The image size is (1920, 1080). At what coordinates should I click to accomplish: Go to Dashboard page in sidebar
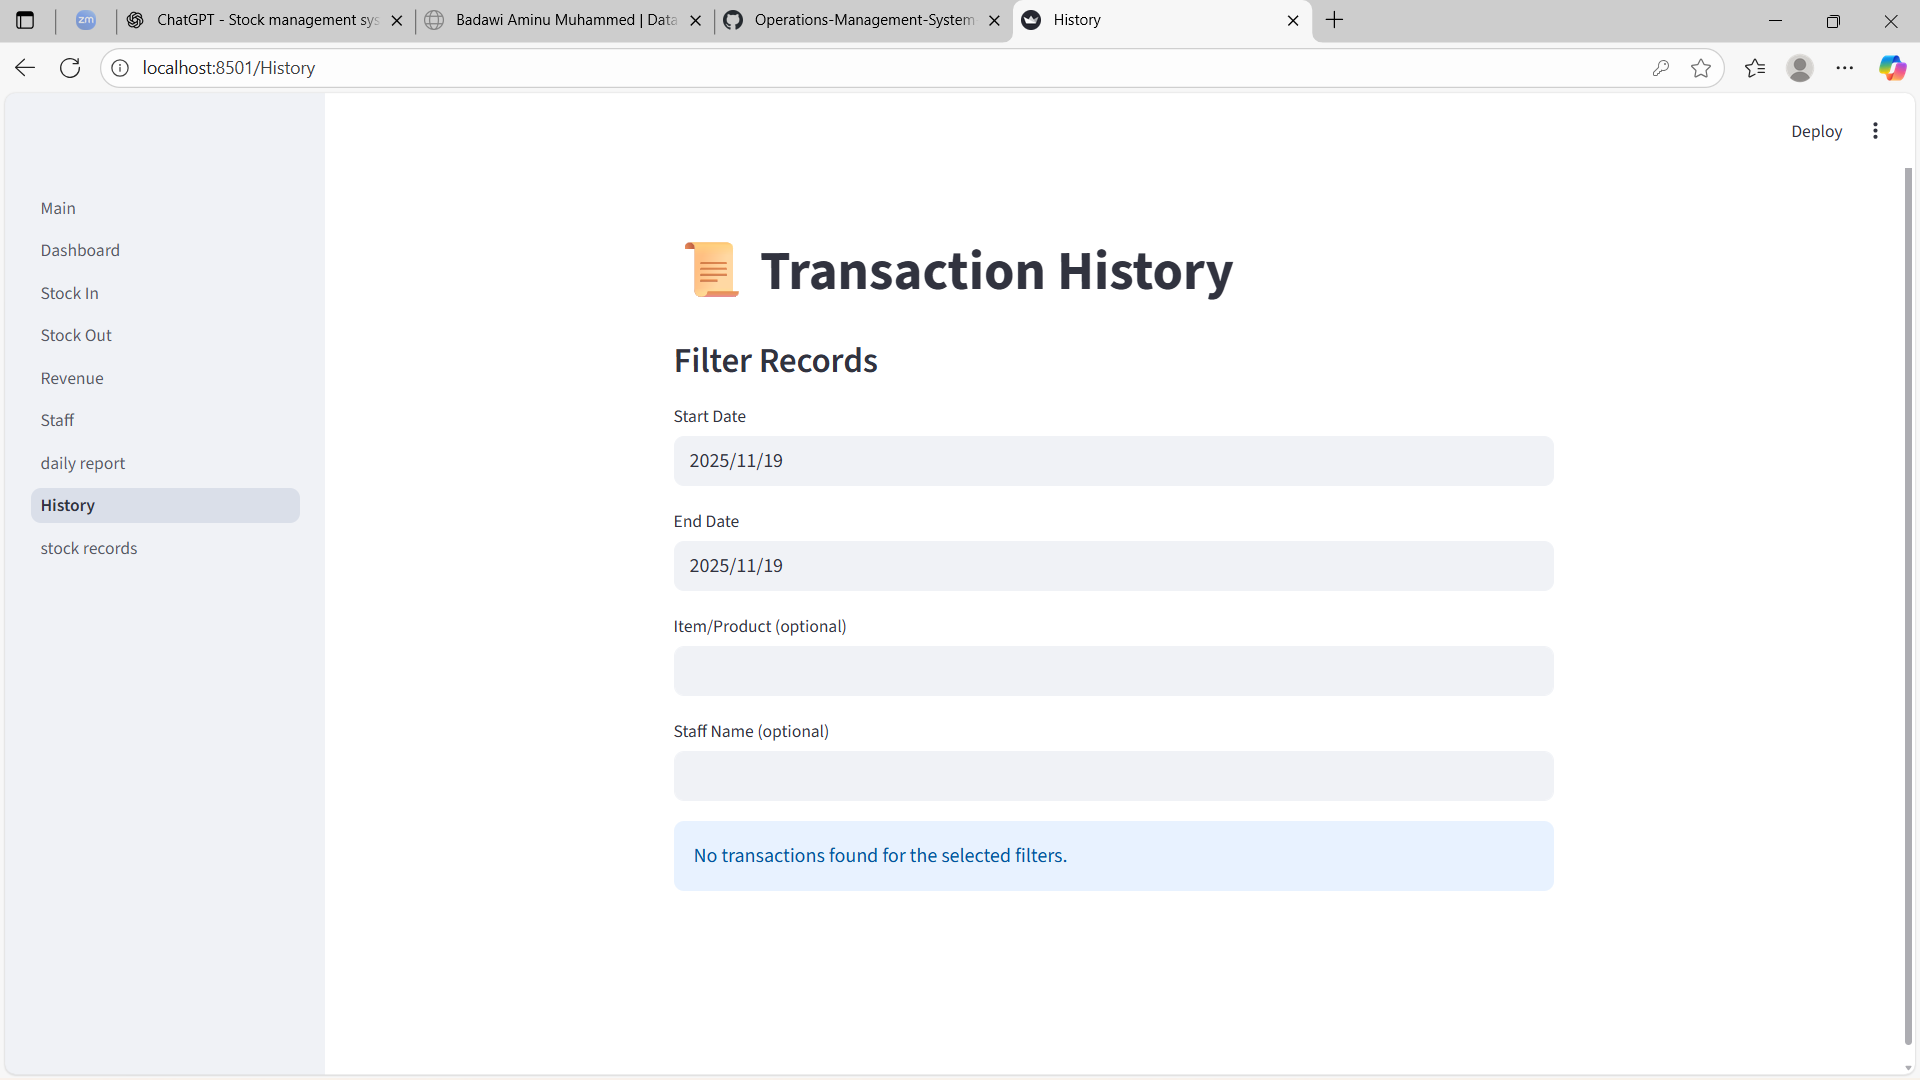(80, 250)
